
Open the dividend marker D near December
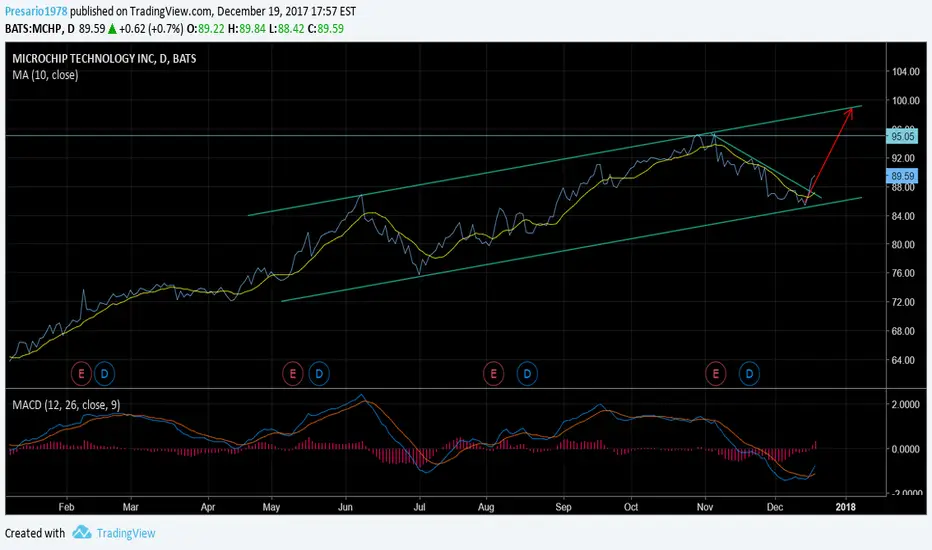750,373
